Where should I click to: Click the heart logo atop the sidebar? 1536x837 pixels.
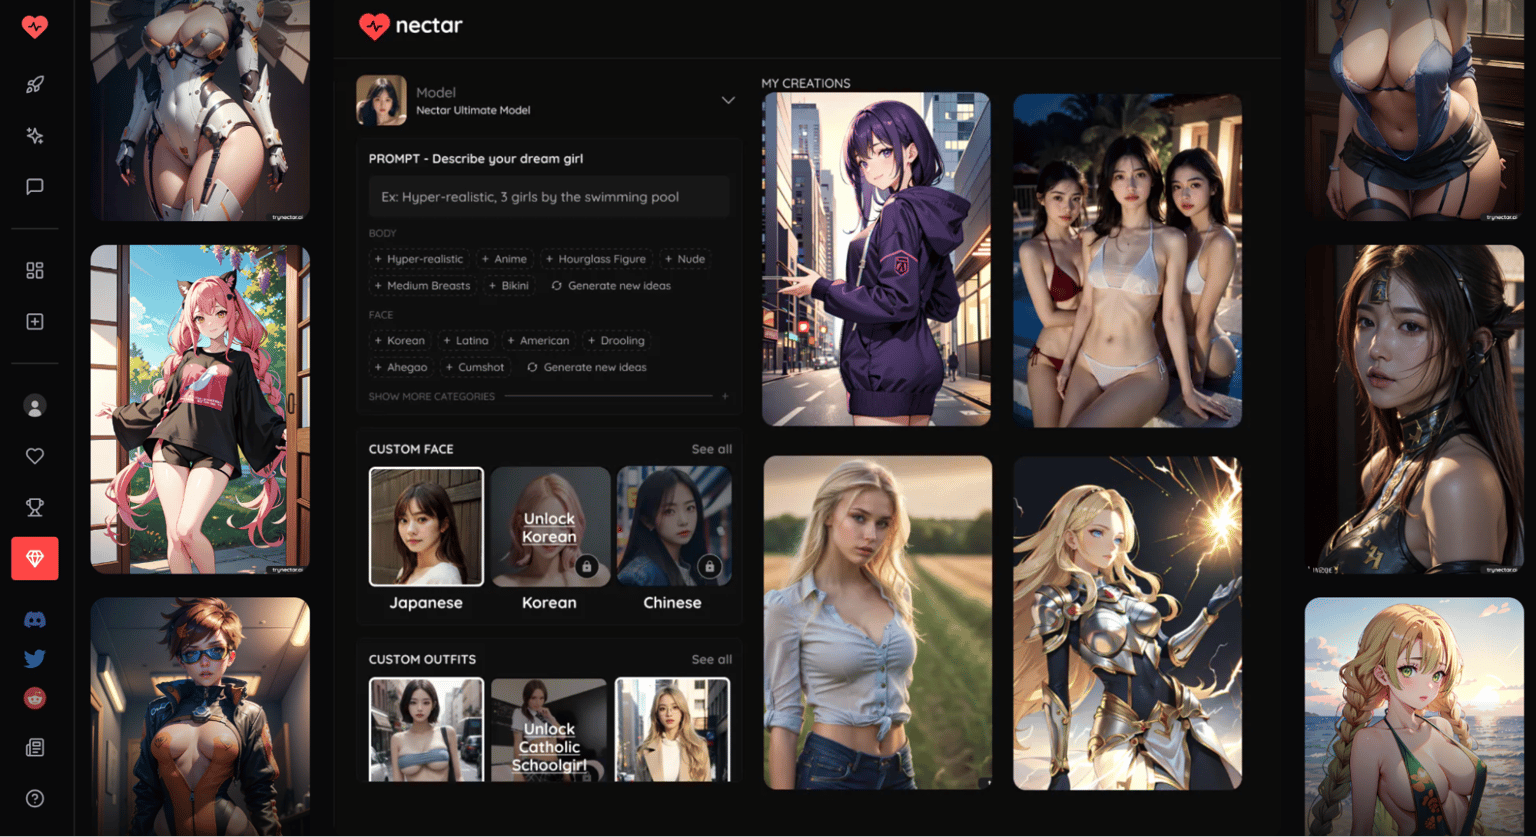(35, 26)
